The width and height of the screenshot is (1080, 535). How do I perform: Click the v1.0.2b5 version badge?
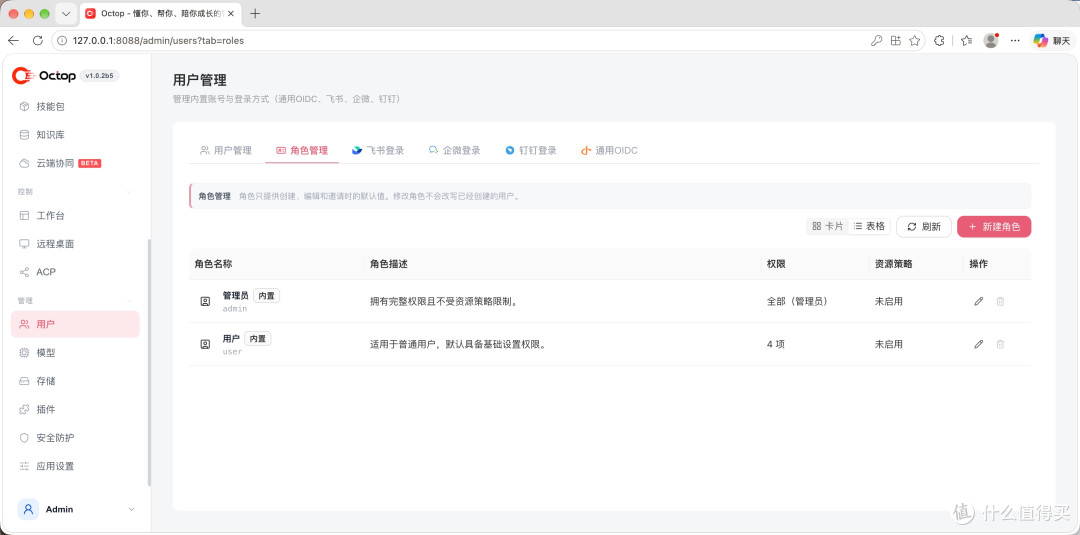coord(100,76)
